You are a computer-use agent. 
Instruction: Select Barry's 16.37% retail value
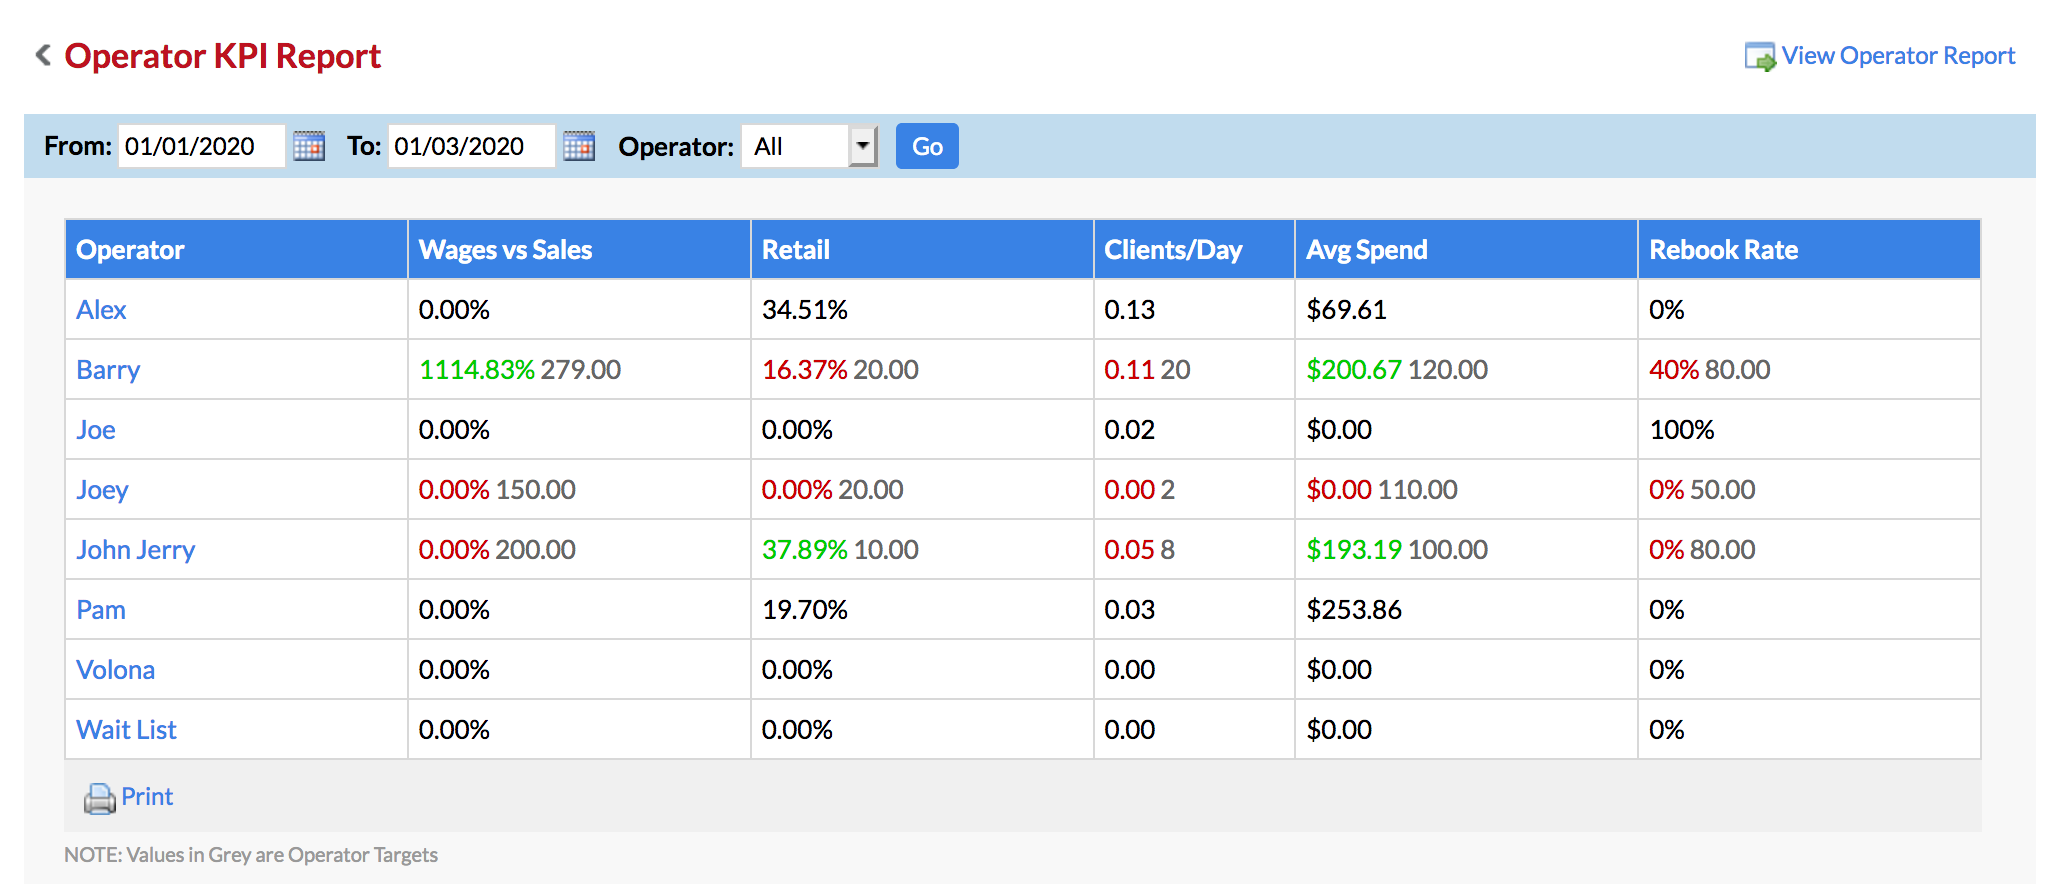pos(805,370)
